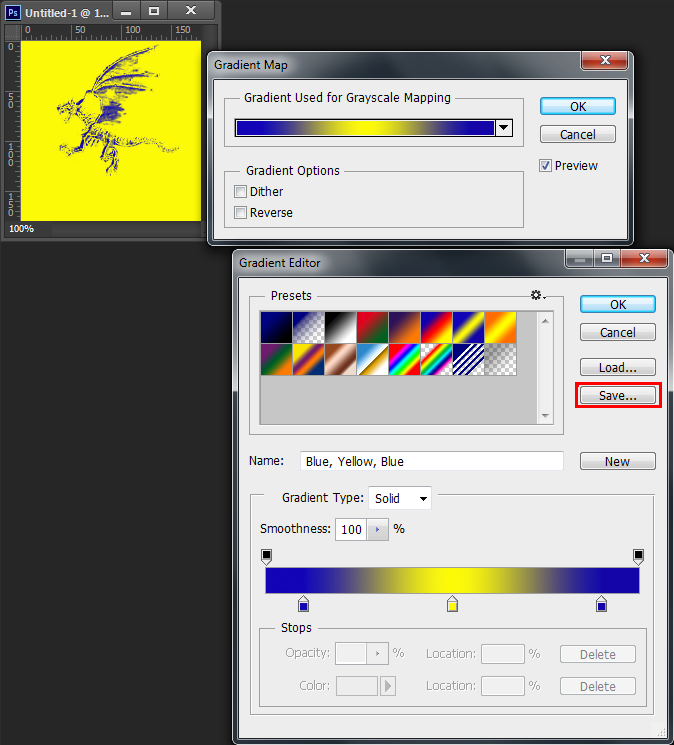This screenshot has height=745, width=674.
Task: Cancel the Gradient Editor dialog
Action: (x=618, y=332)
